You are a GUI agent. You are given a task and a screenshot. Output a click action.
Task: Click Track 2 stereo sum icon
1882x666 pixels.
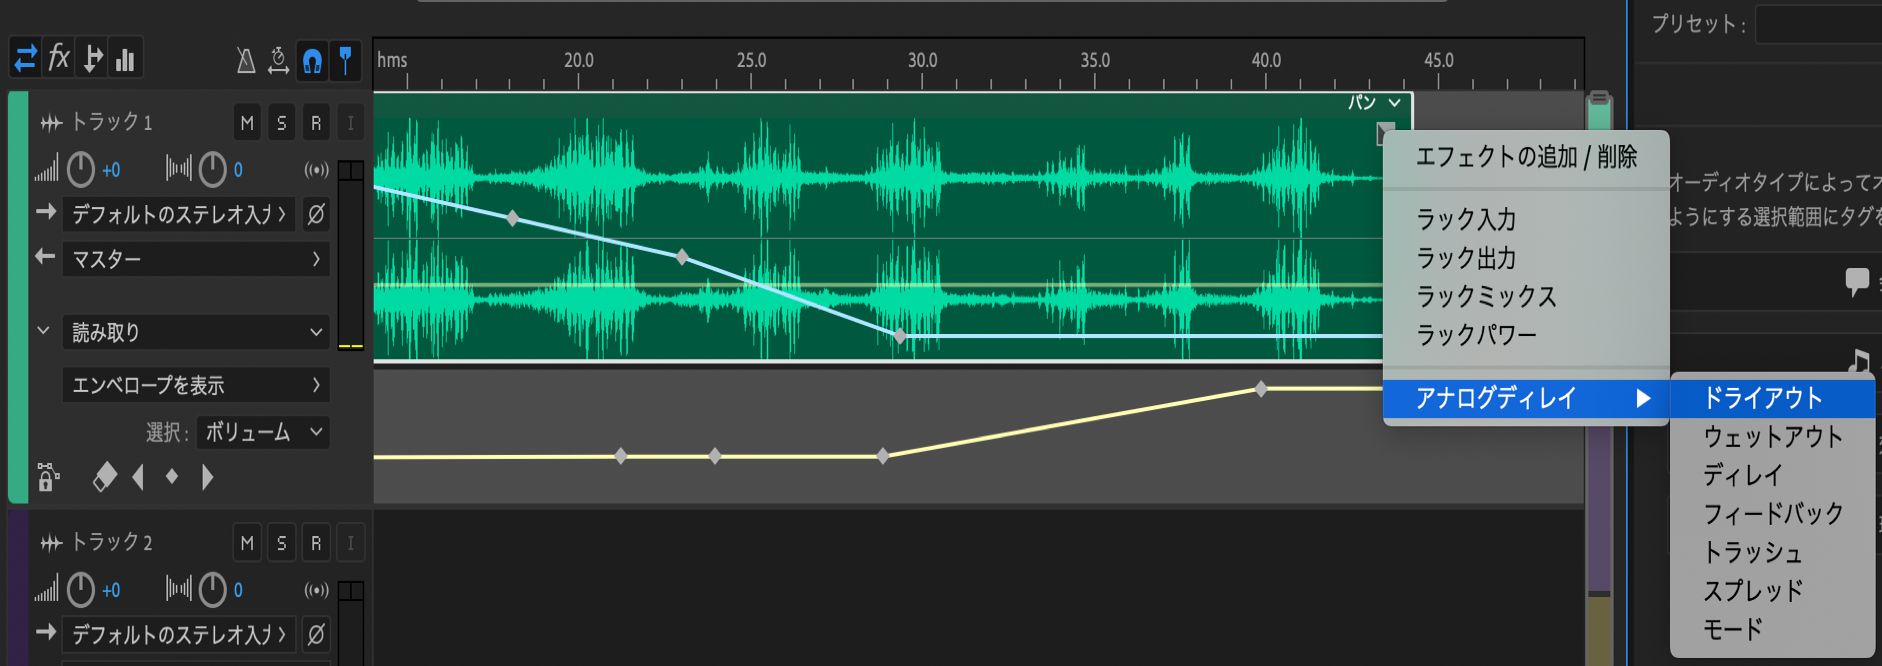pyautogui.click(x=316, y=590)
